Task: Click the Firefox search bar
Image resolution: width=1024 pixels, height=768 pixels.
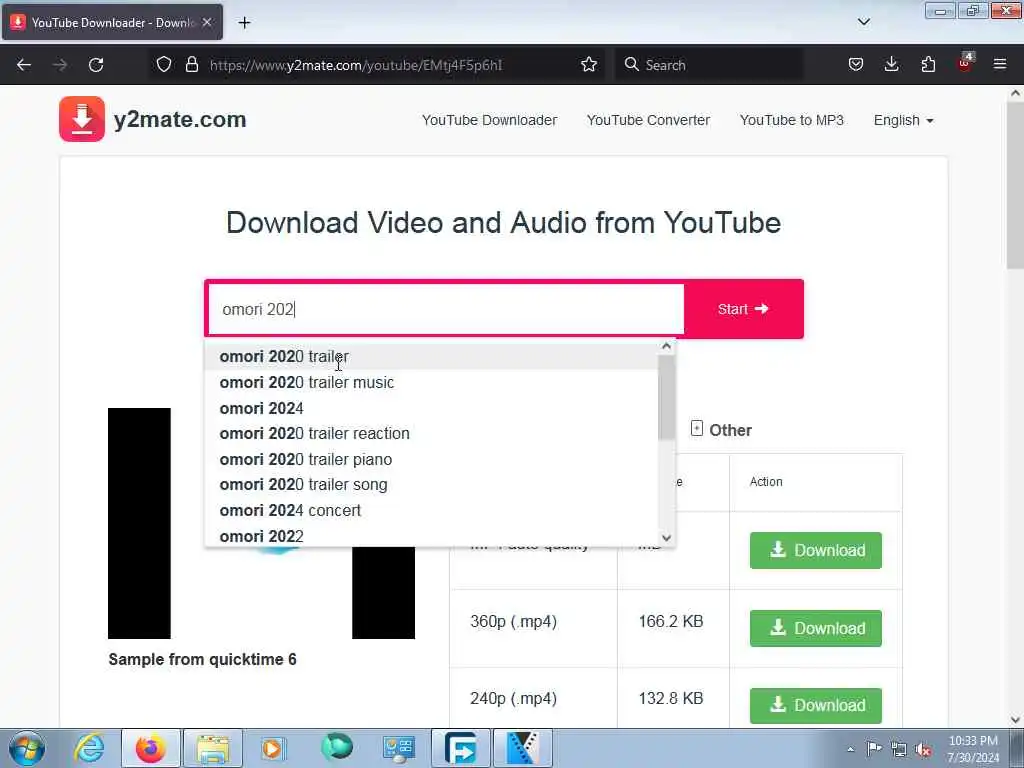Action: [x=709, y=65]
